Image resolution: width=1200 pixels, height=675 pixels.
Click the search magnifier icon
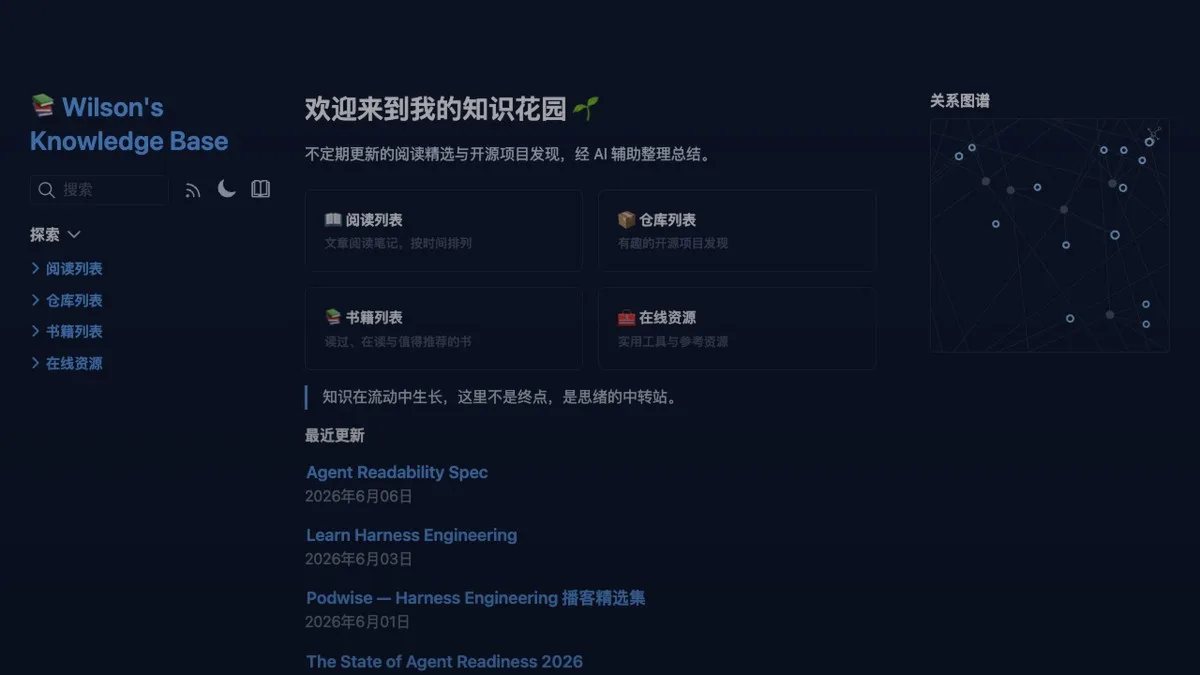(x=46, y=190)
